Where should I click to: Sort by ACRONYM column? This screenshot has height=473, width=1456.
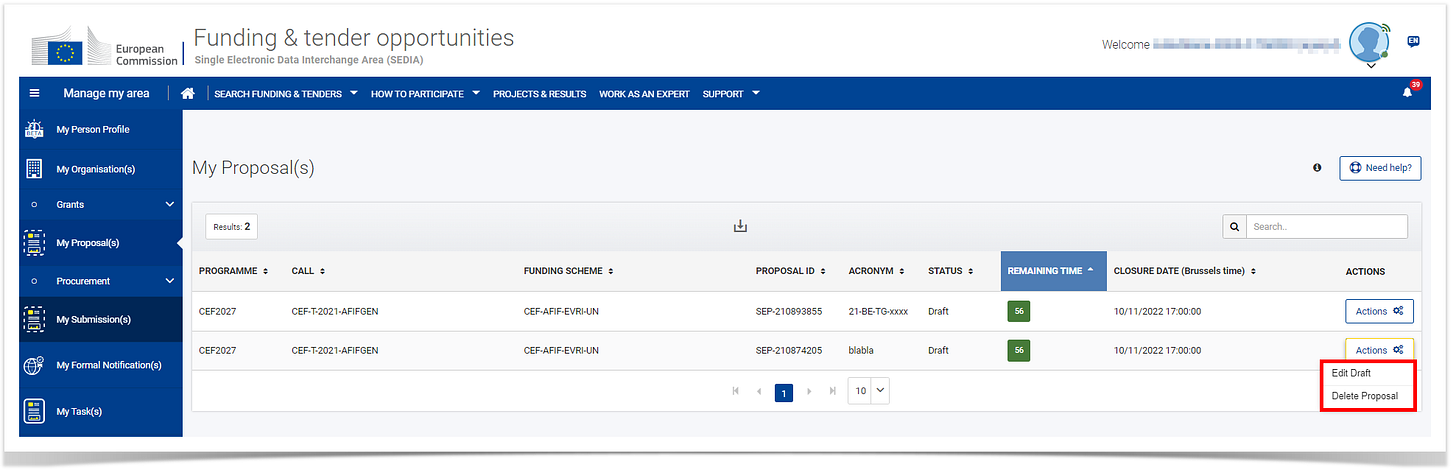(877, 271)
